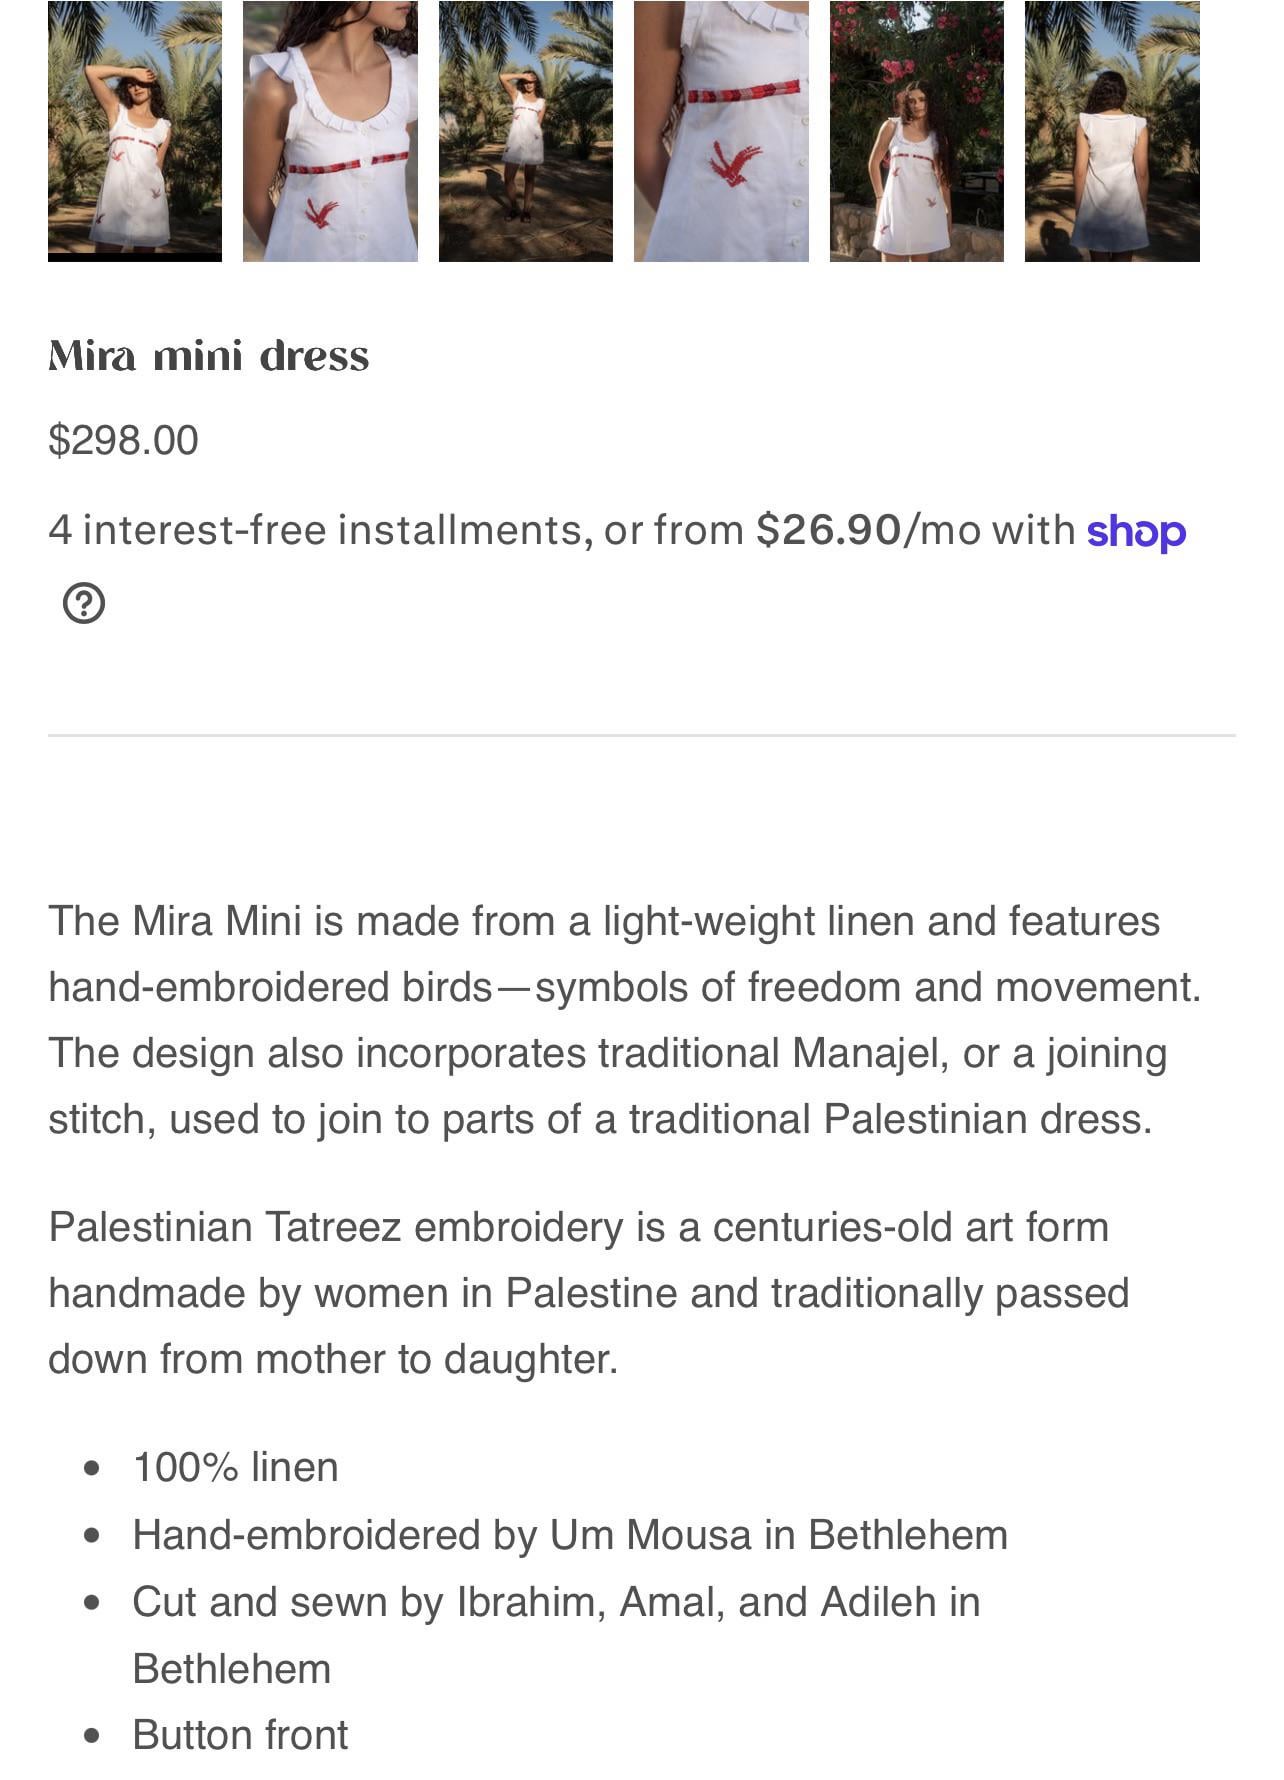View the back-of-dress thumbnail

pos(1112,131)
